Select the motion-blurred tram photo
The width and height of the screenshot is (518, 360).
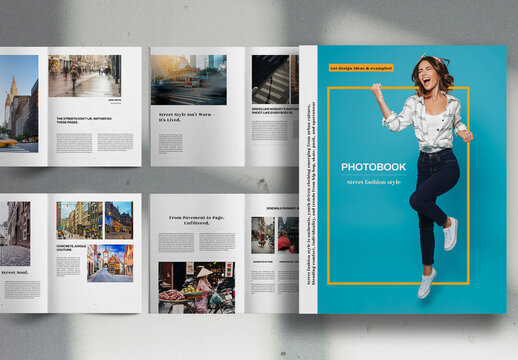[189, 80]
